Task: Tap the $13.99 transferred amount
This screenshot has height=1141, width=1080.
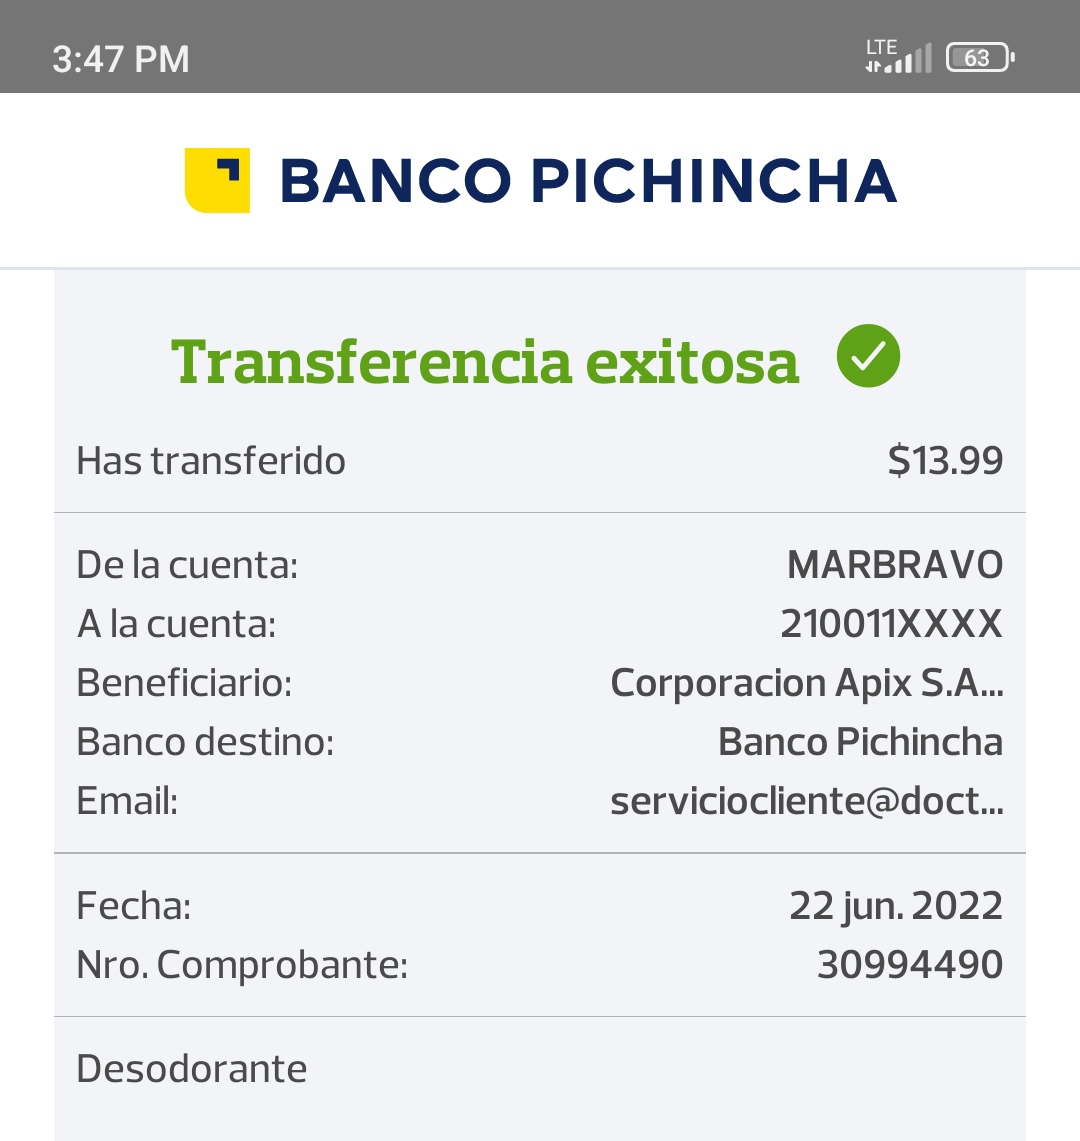Action: (945, 461)
